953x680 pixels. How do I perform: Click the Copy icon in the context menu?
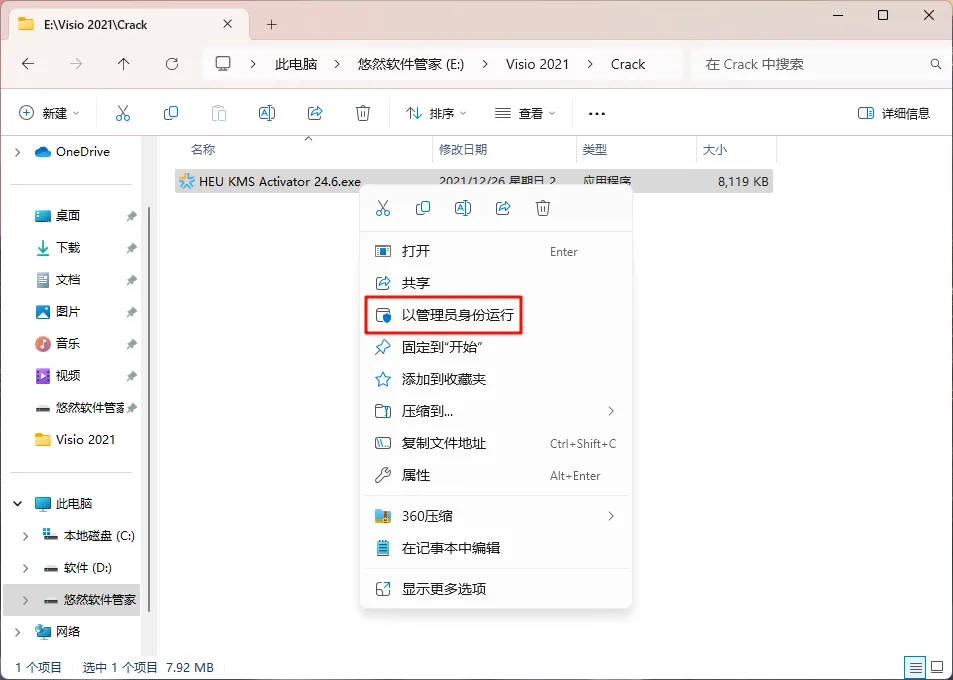(423, 208)
